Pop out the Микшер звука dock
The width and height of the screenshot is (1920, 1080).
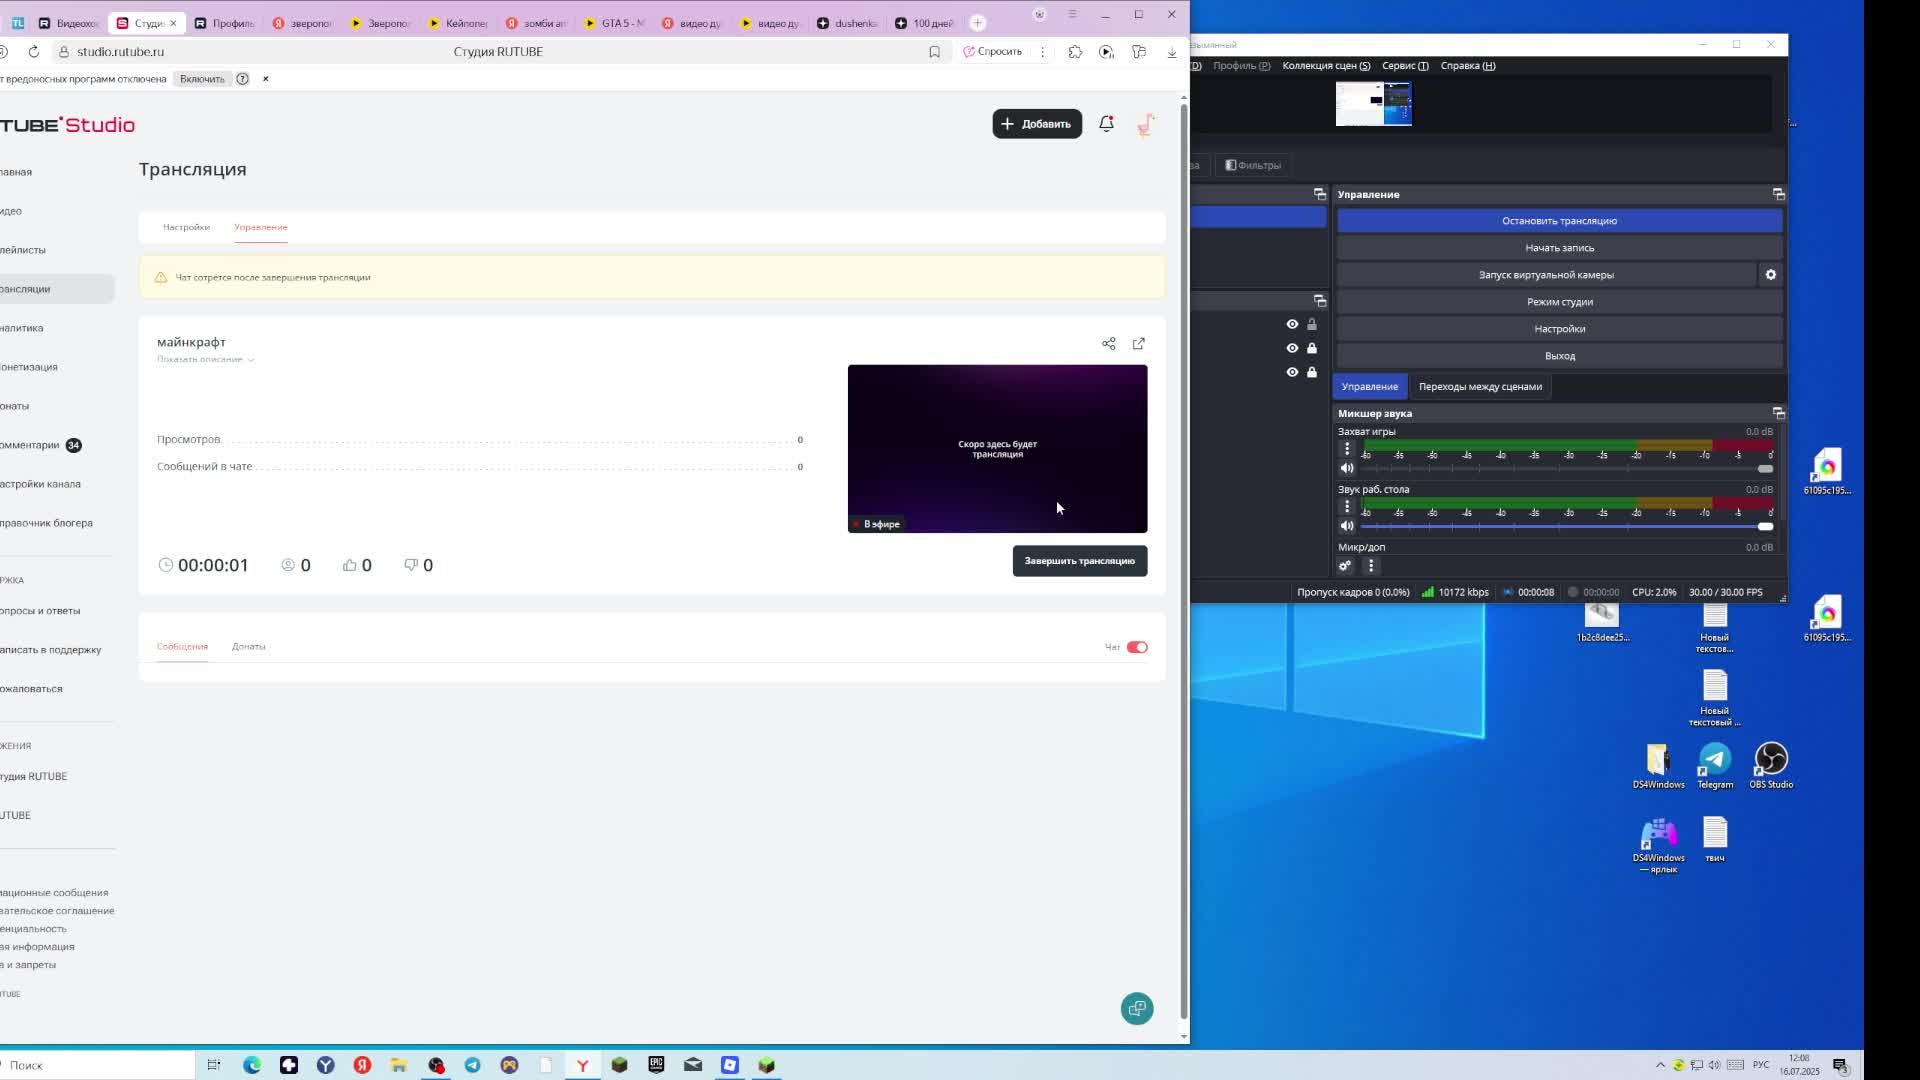click(1778, 413)
